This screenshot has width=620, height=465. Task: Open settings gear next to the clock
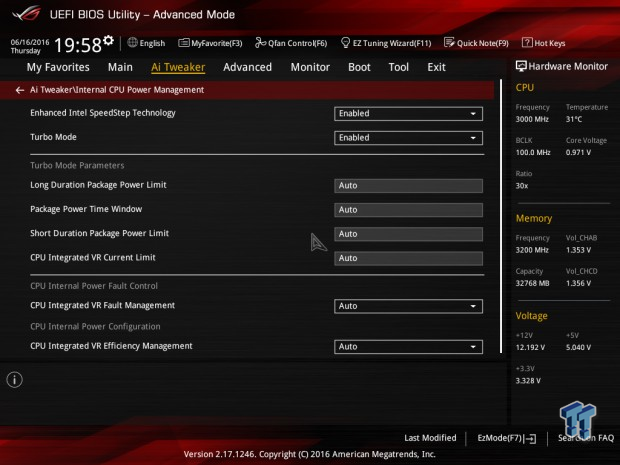point(108,40)
